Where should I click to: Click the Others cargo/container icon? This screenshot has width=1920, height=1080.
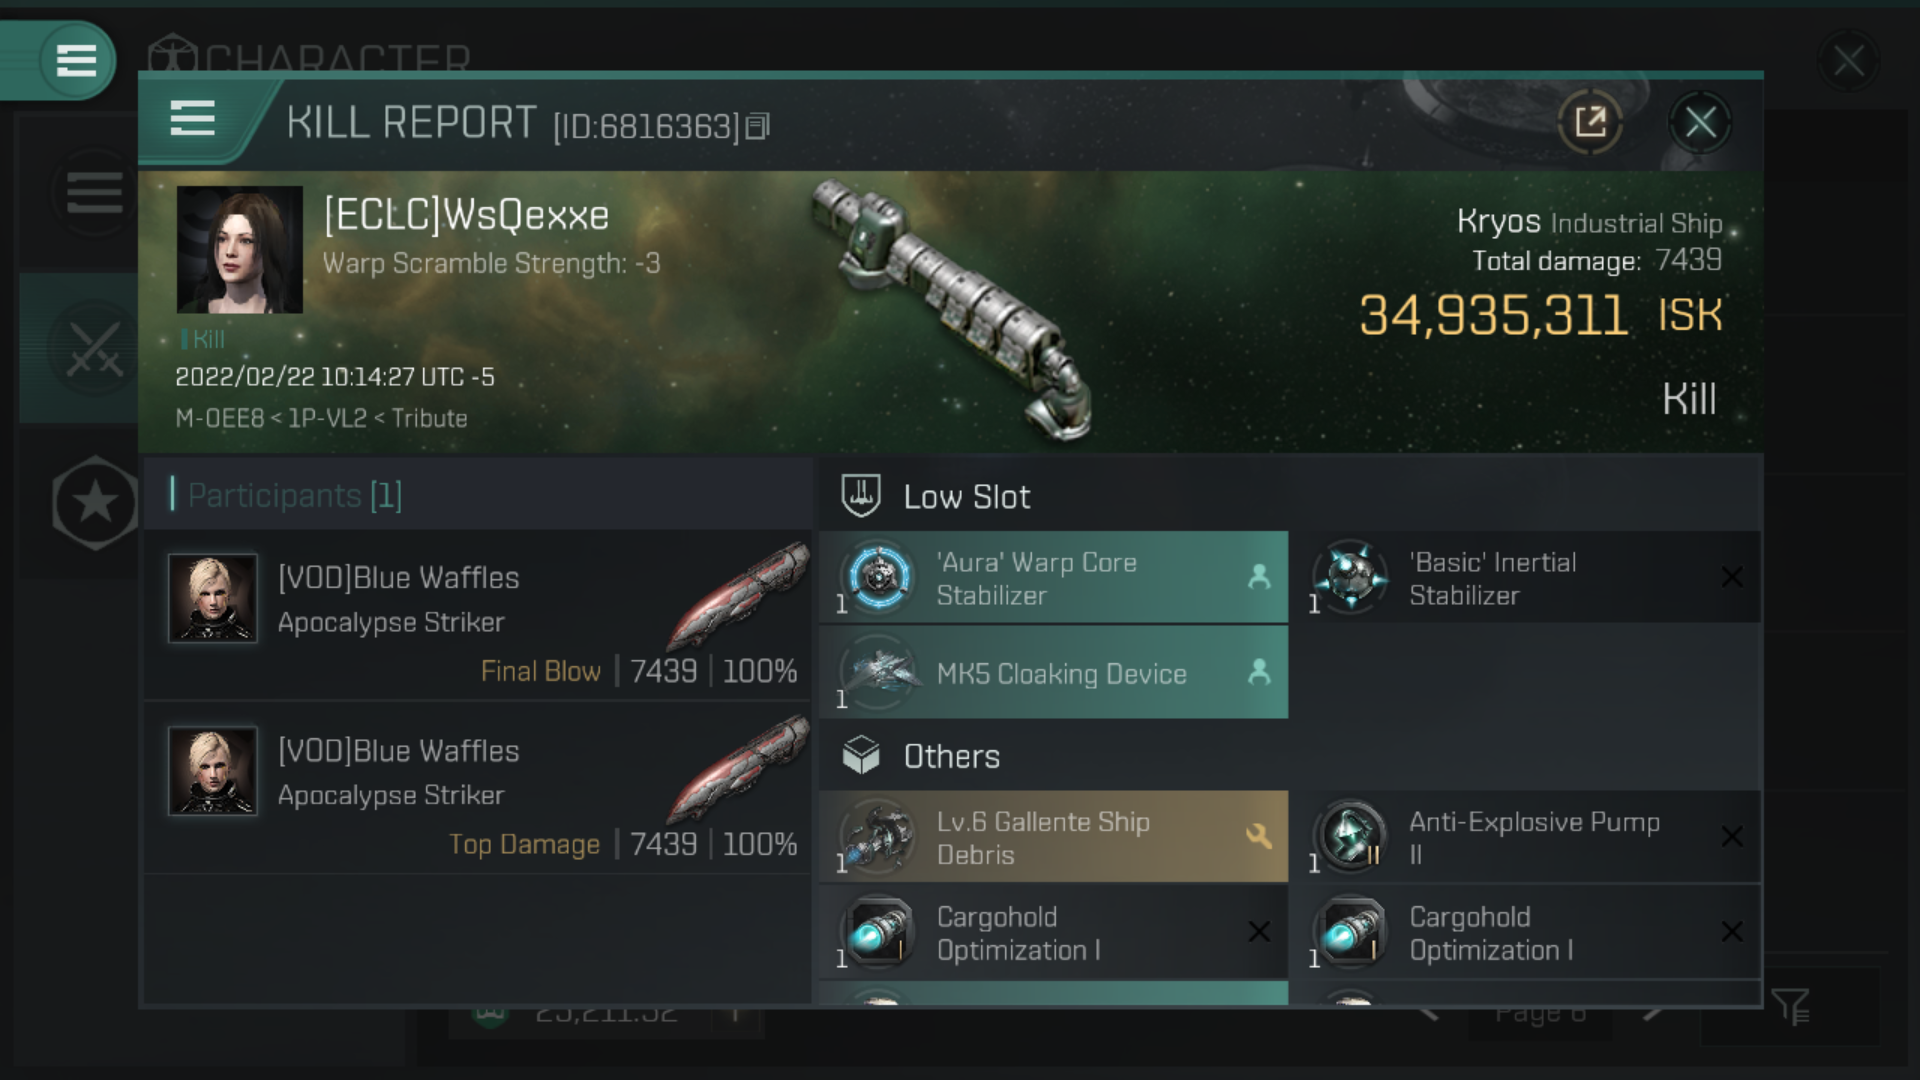coord(860,756)
